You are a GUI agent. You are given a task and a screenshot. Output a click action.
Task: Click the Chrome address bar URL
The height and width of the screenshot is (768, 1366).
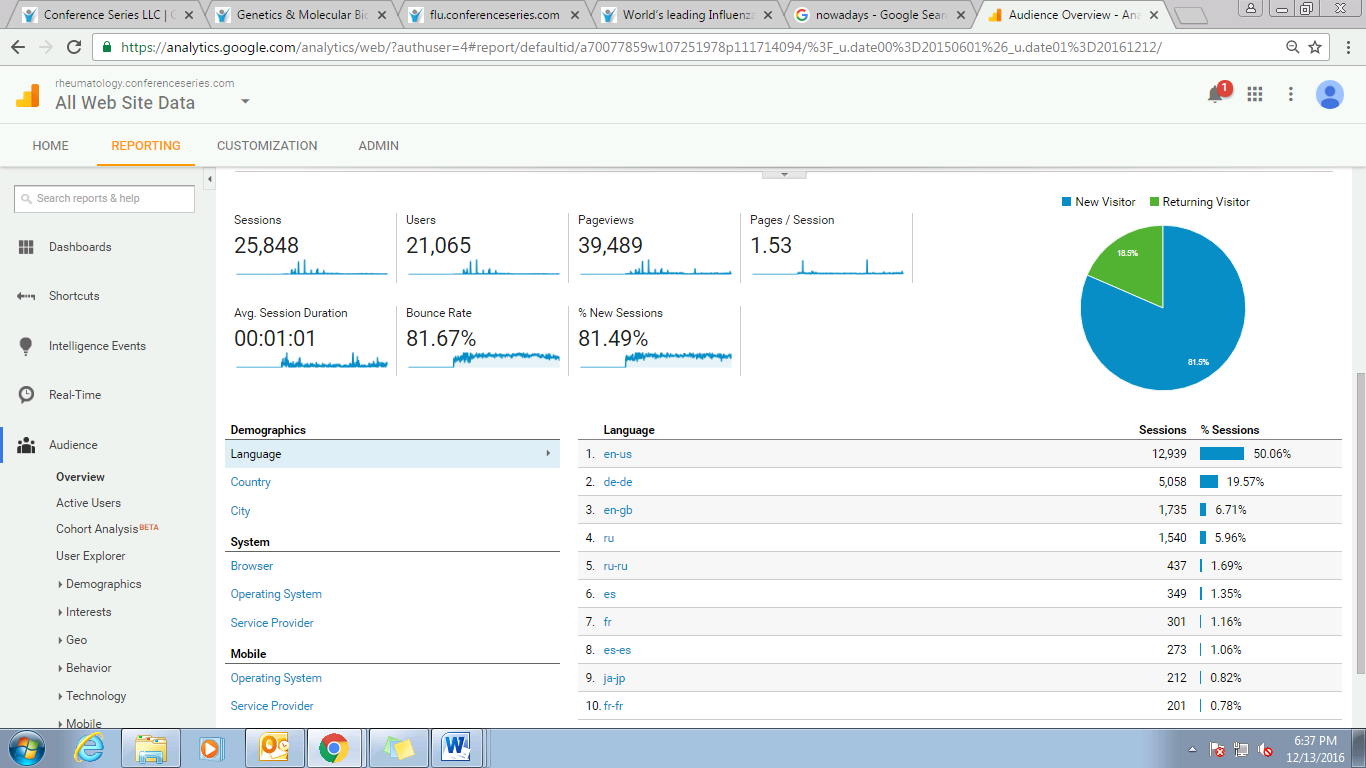pyautogui.click(x=640, y=47)
